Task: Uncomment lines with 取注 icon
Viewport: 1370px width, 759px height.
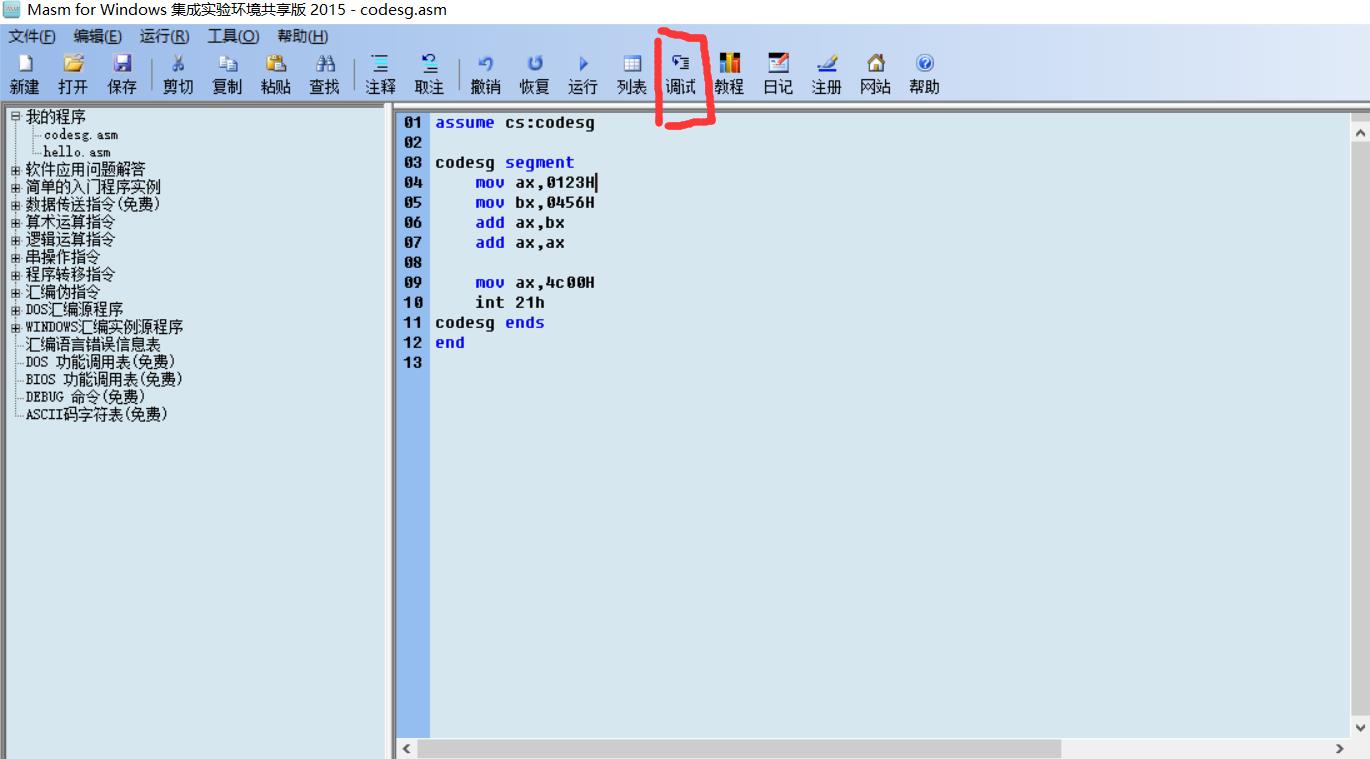Action: [x=429, y=63]
